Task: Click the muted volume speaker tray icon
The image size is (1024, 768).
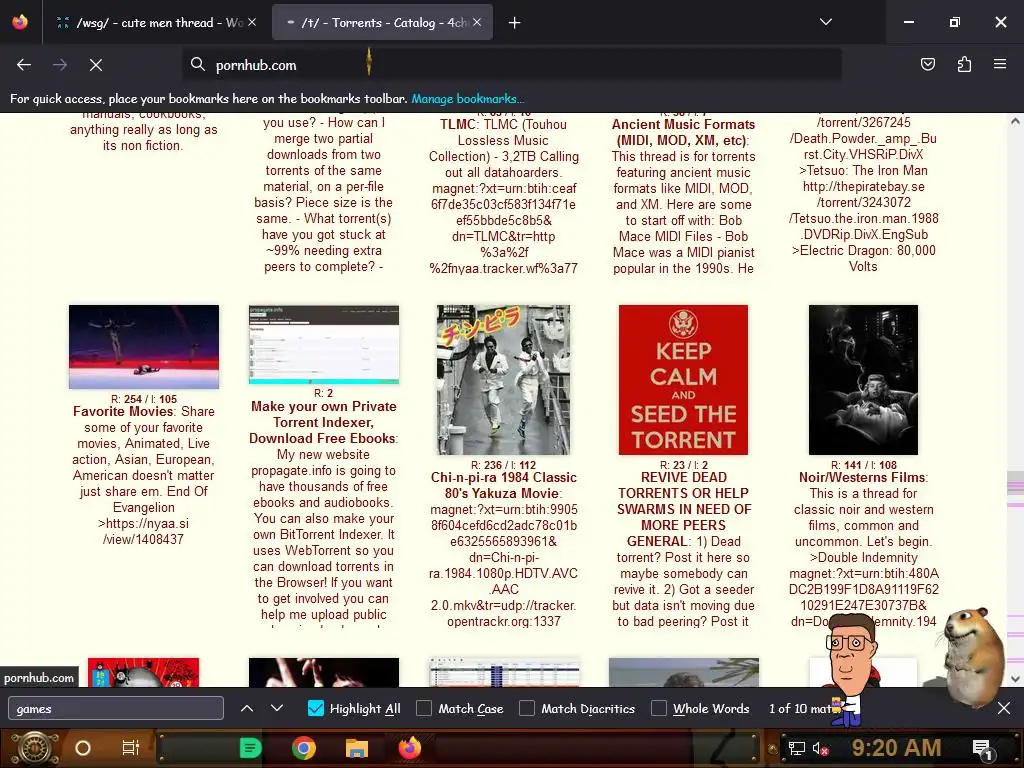Action: pos(821,748)
